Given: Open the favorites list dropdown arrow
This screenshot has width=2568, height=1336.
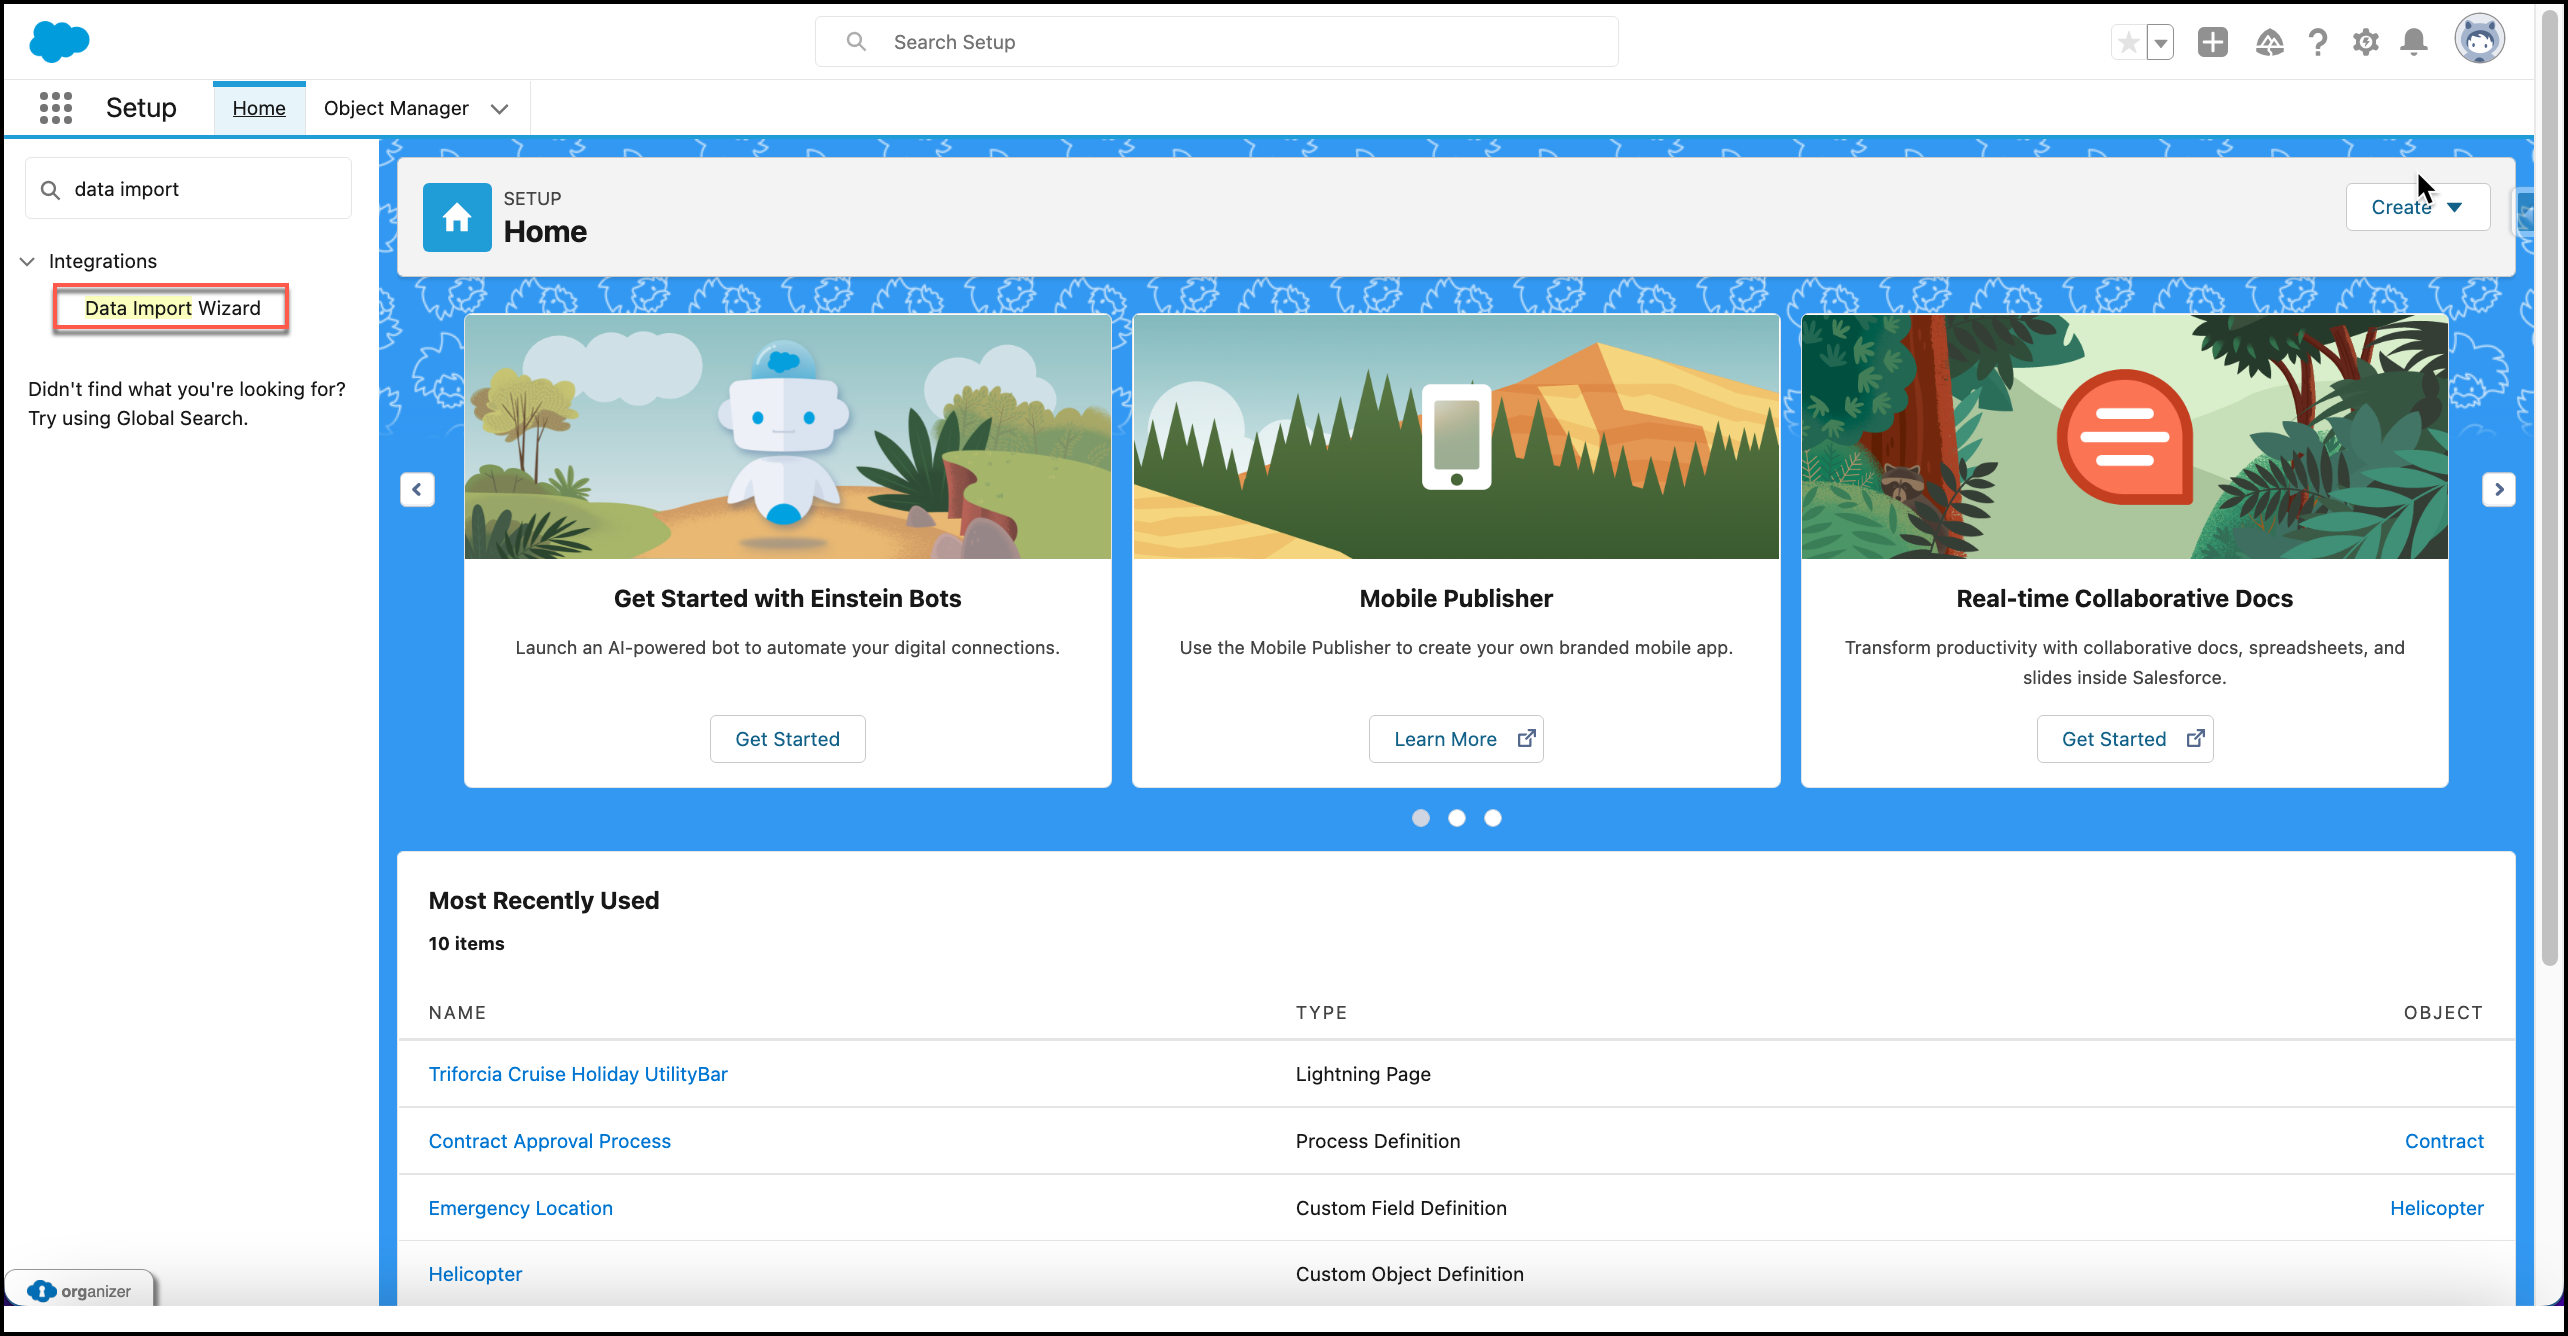Looking at the screenshot, I should [2161, 42].
